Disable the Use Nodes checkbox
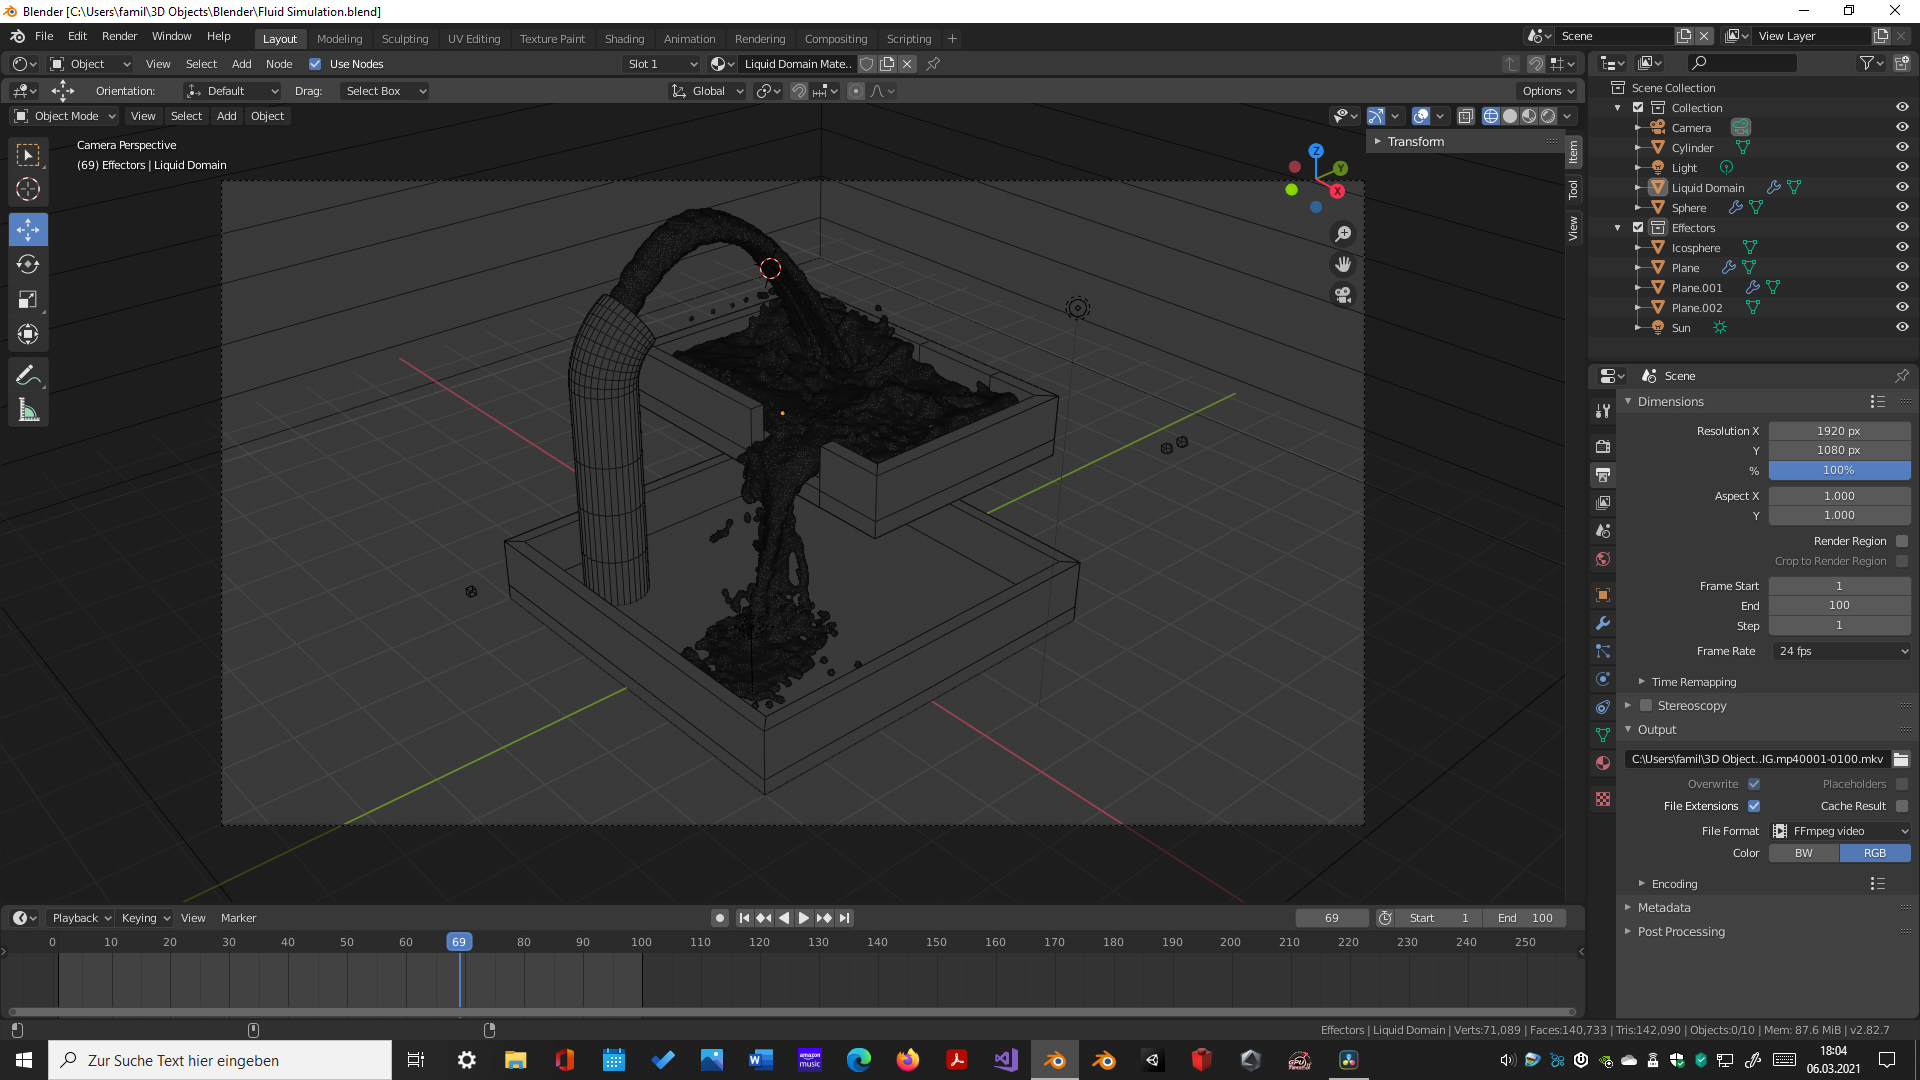 coord(315,64)
